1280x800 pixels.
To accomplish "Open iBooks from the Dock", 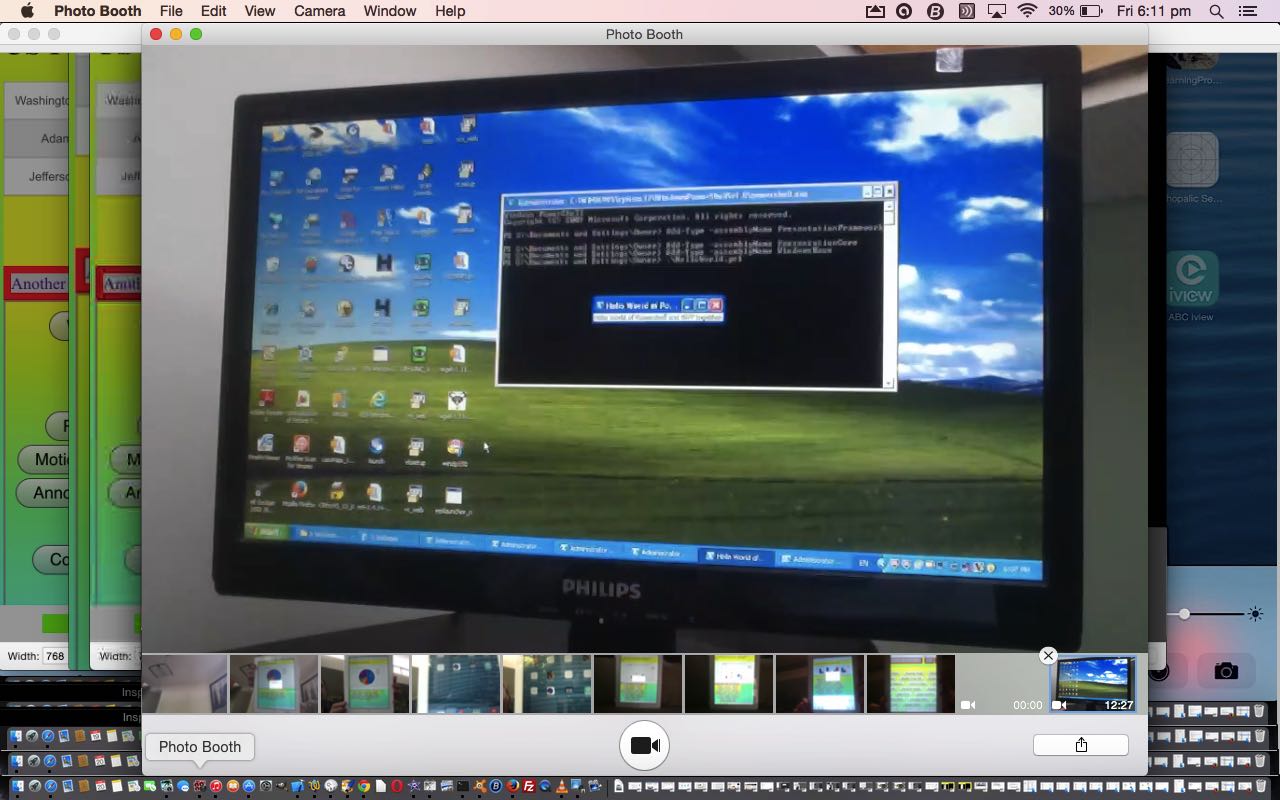I will (x=232, y=786).
